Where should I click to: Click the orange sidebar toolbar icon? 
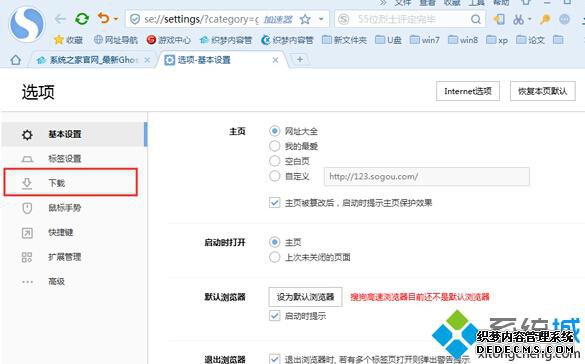[499, 19]
